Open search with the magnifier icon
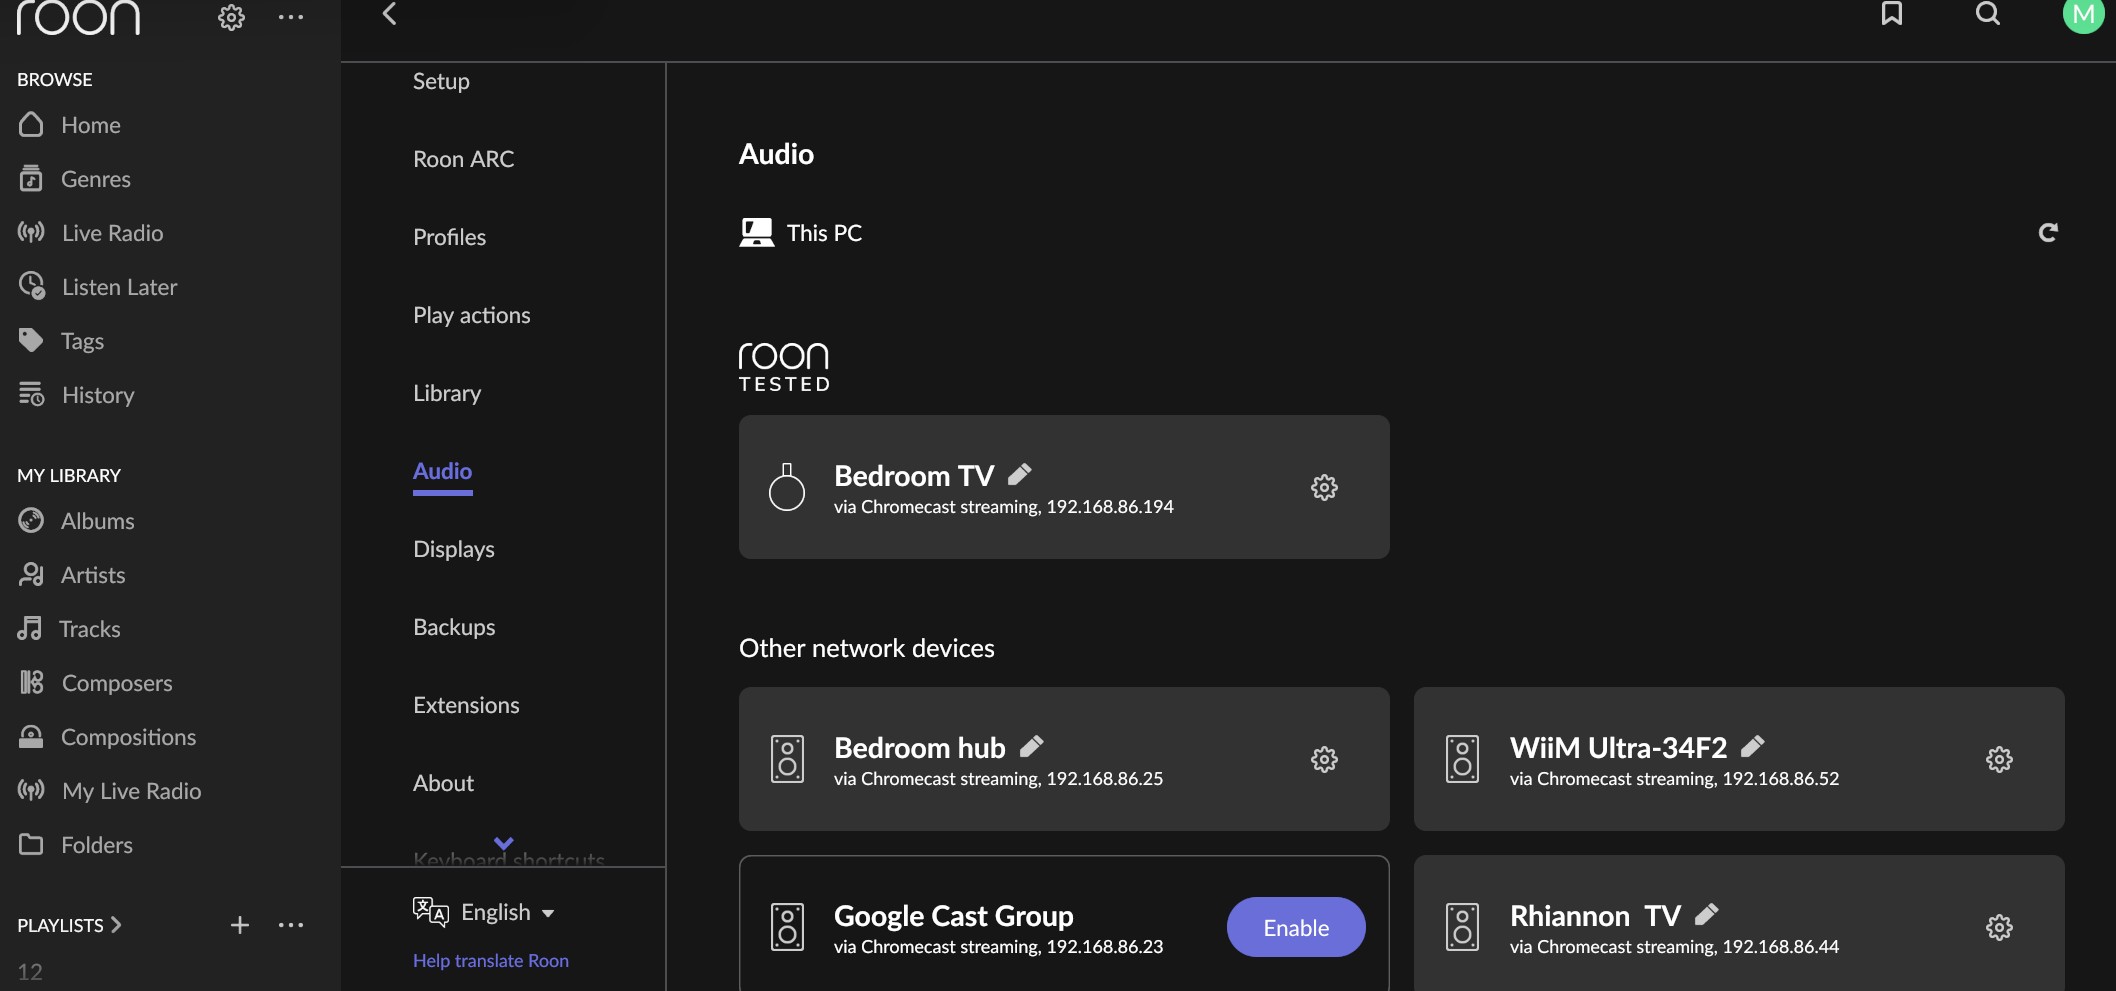This screenshot has height=991, width=2116. point(1987,13)
